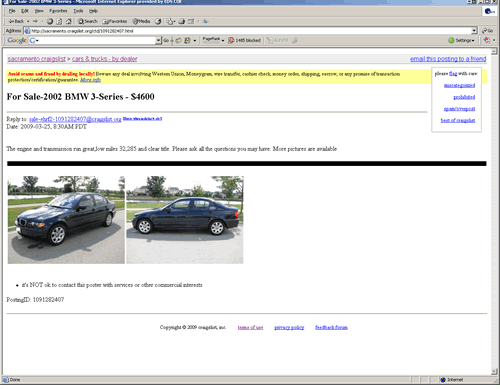Flag posting as spam/overpost

point(459,109)
